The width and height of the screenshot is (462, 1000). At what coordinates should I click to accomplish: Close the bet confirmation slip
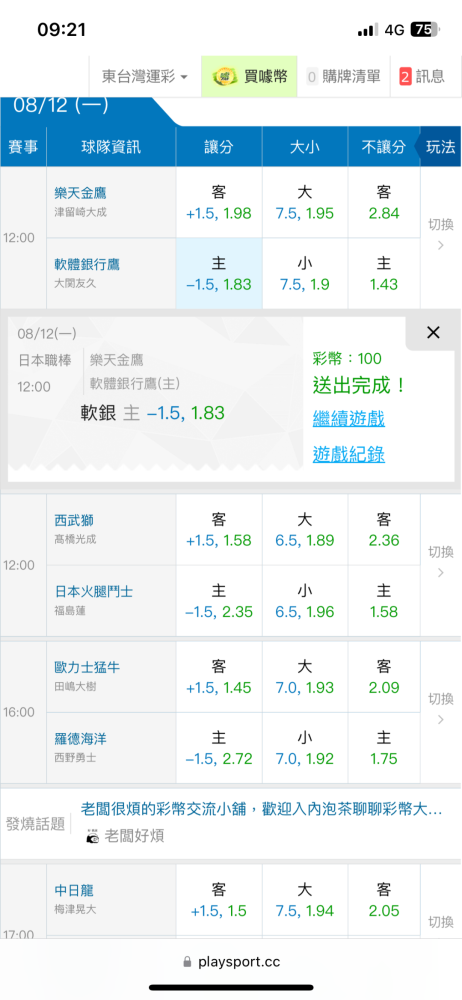click(433, 332)
